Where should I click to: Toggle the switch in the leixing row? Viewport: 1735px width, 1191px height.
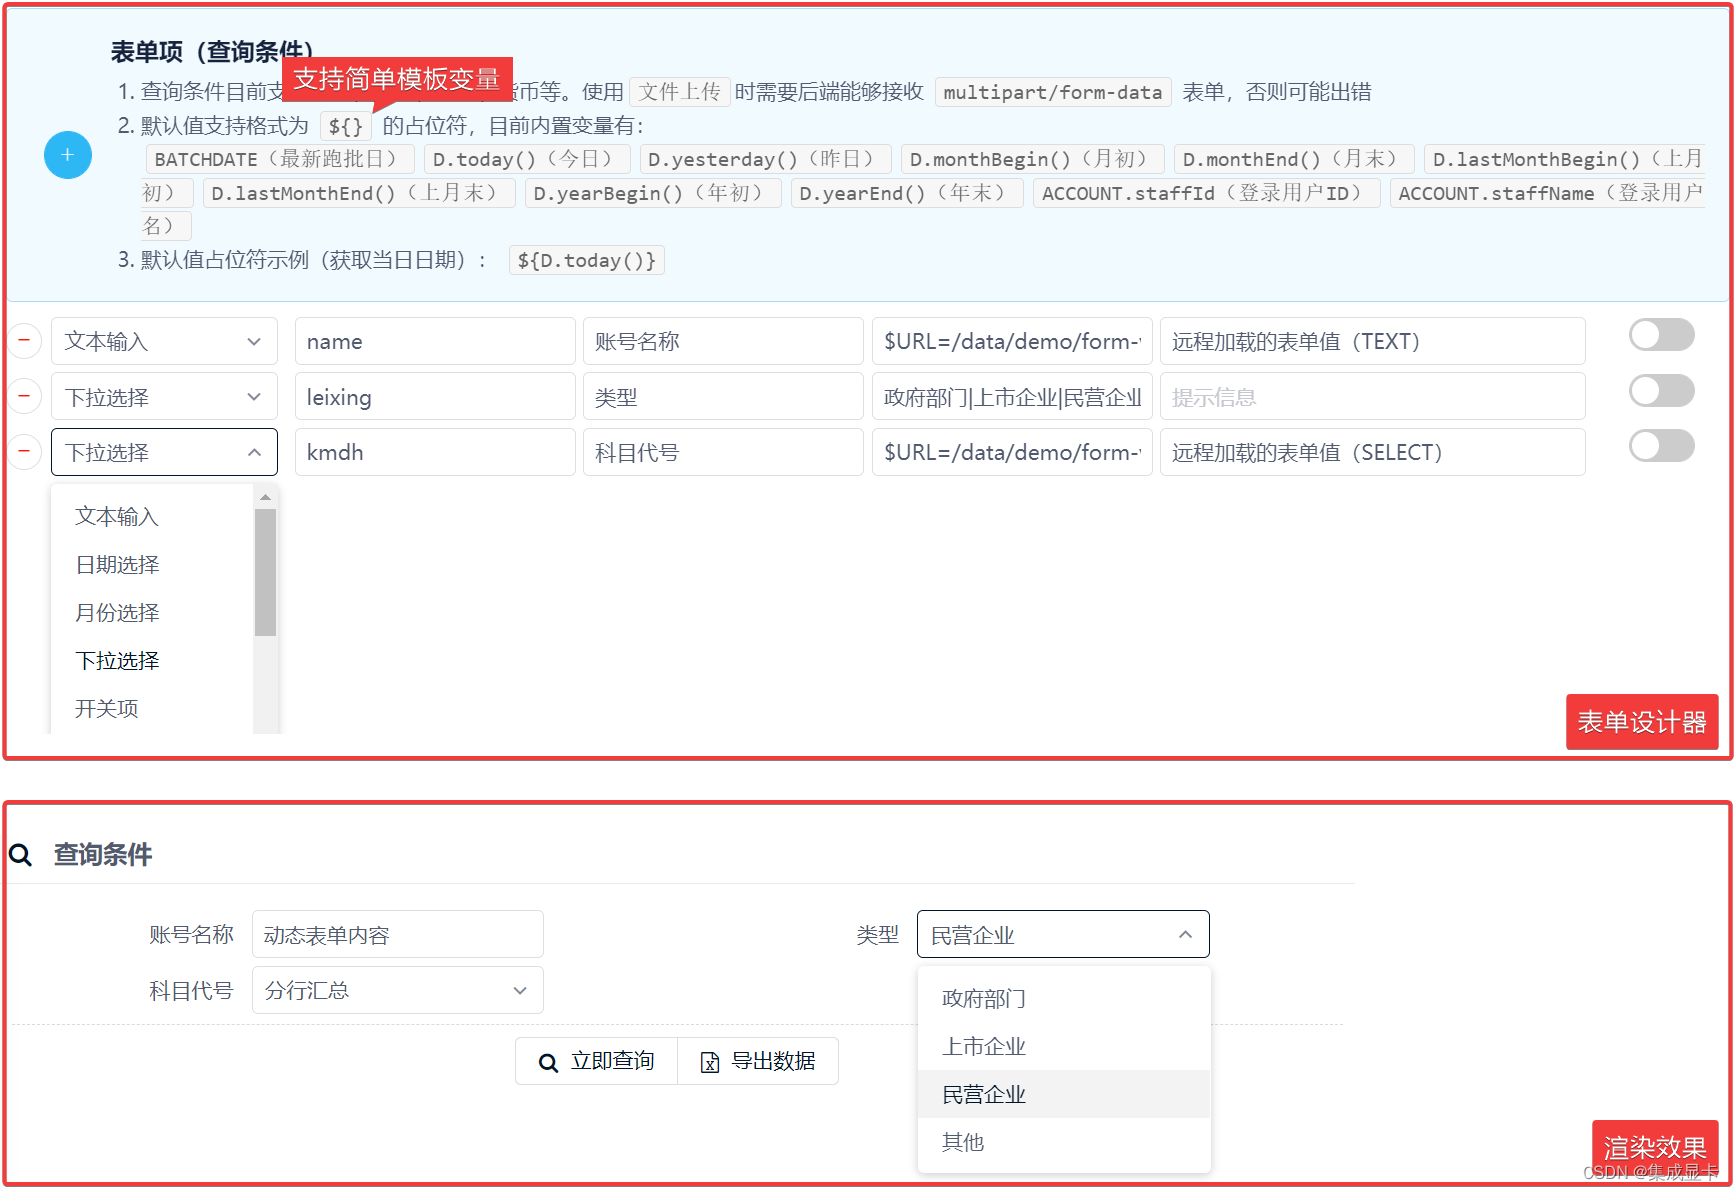(1661, 391)
